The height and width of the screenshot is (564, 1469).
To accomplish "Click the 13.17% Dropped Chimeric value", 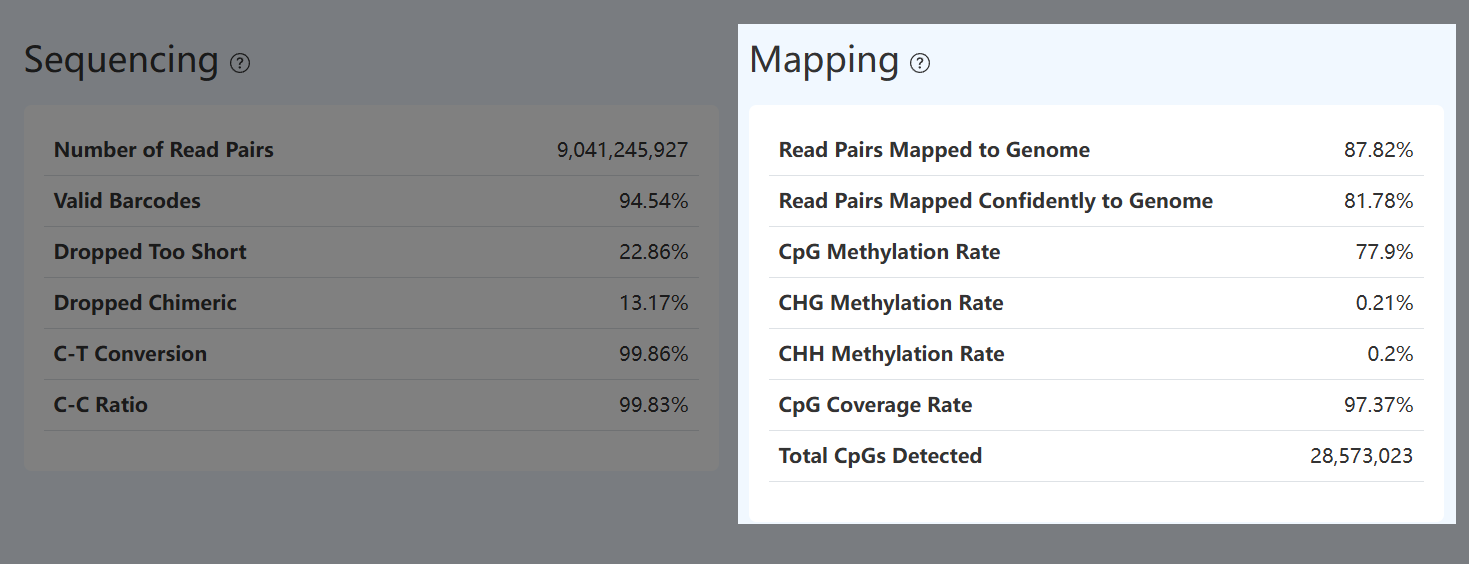I will 653,303.
